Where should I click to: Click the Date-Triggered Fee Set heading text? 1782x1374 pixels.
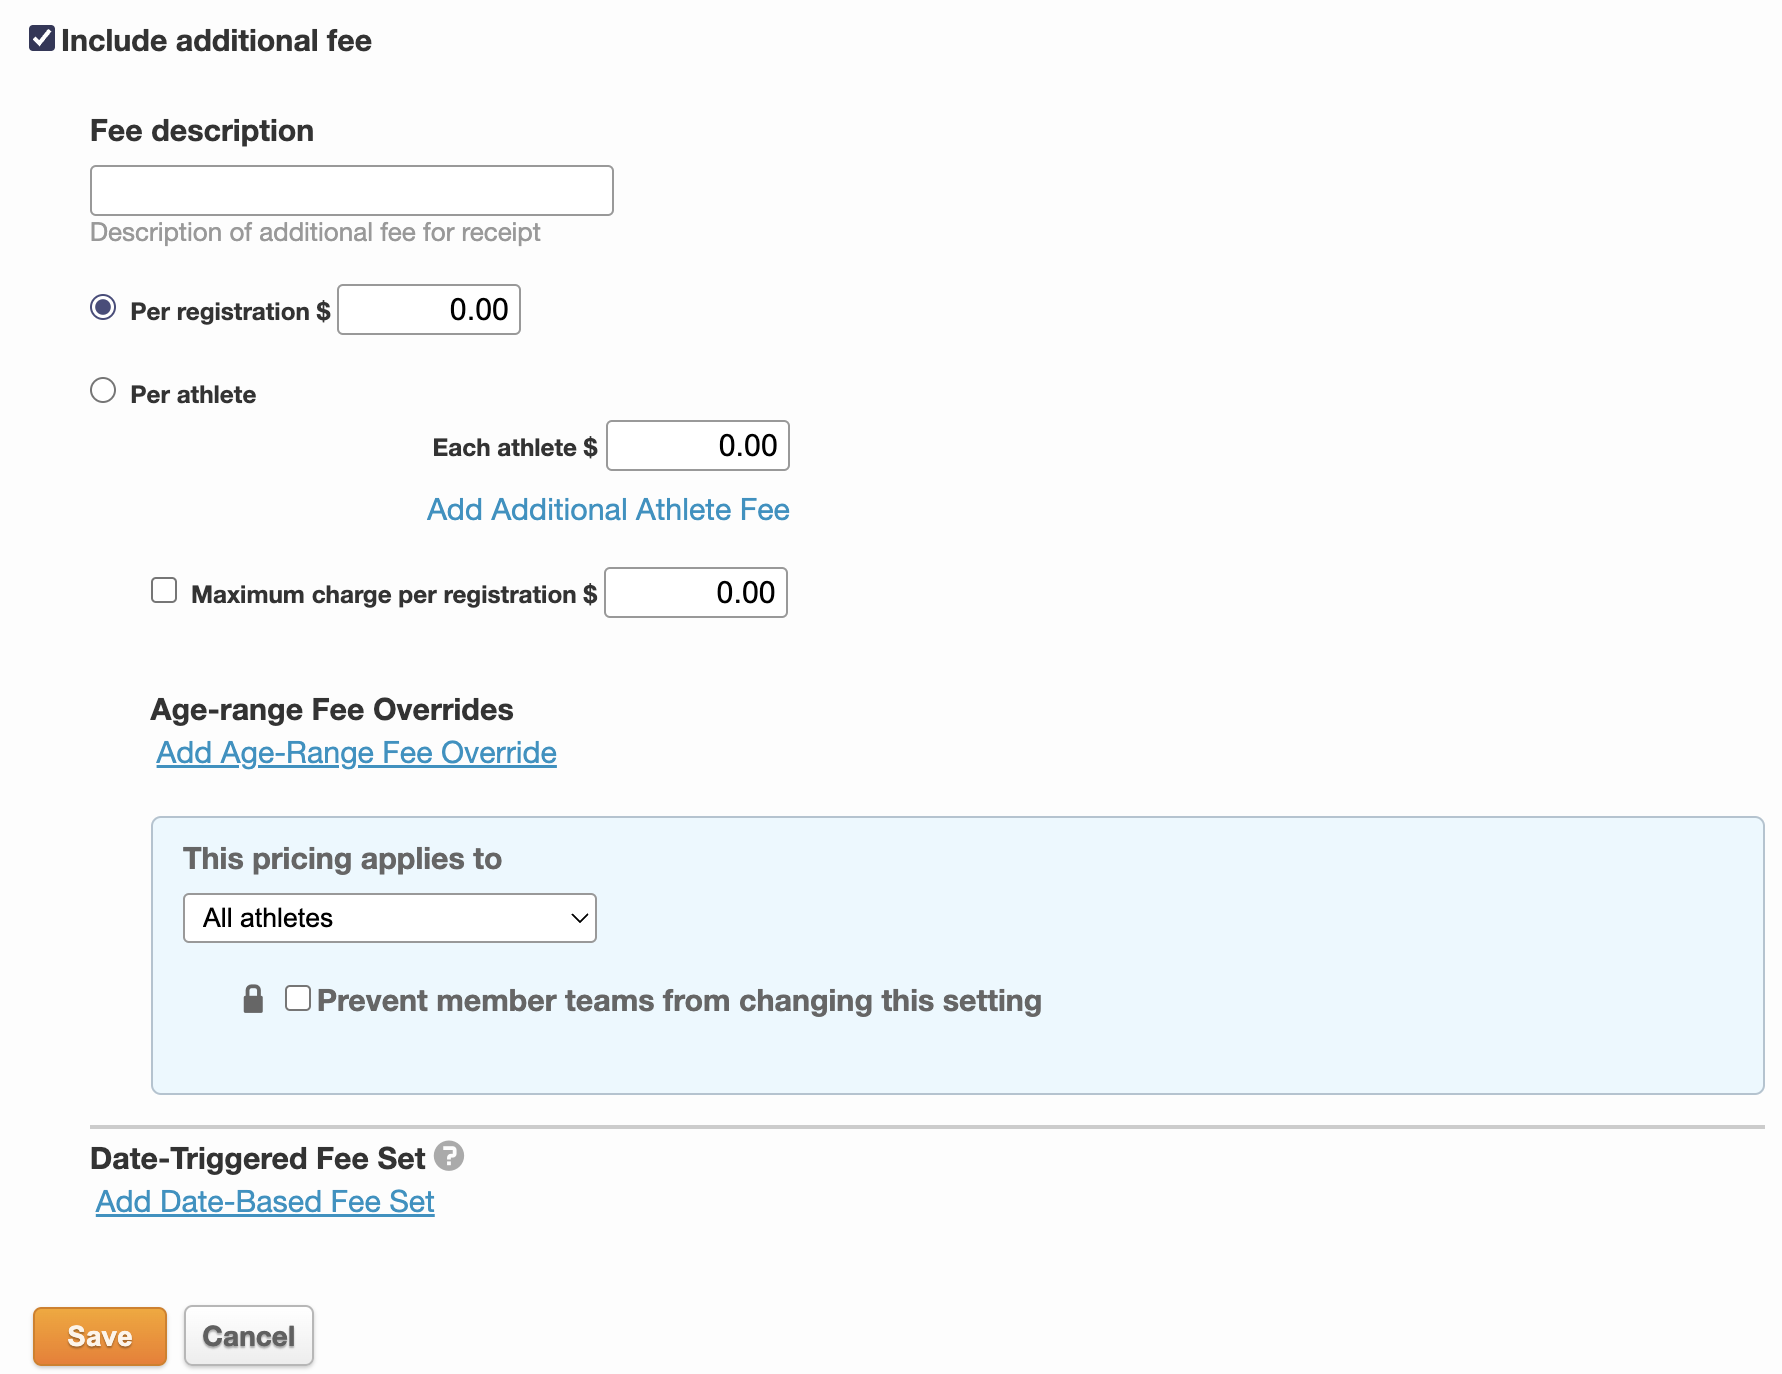[257, 1159]
